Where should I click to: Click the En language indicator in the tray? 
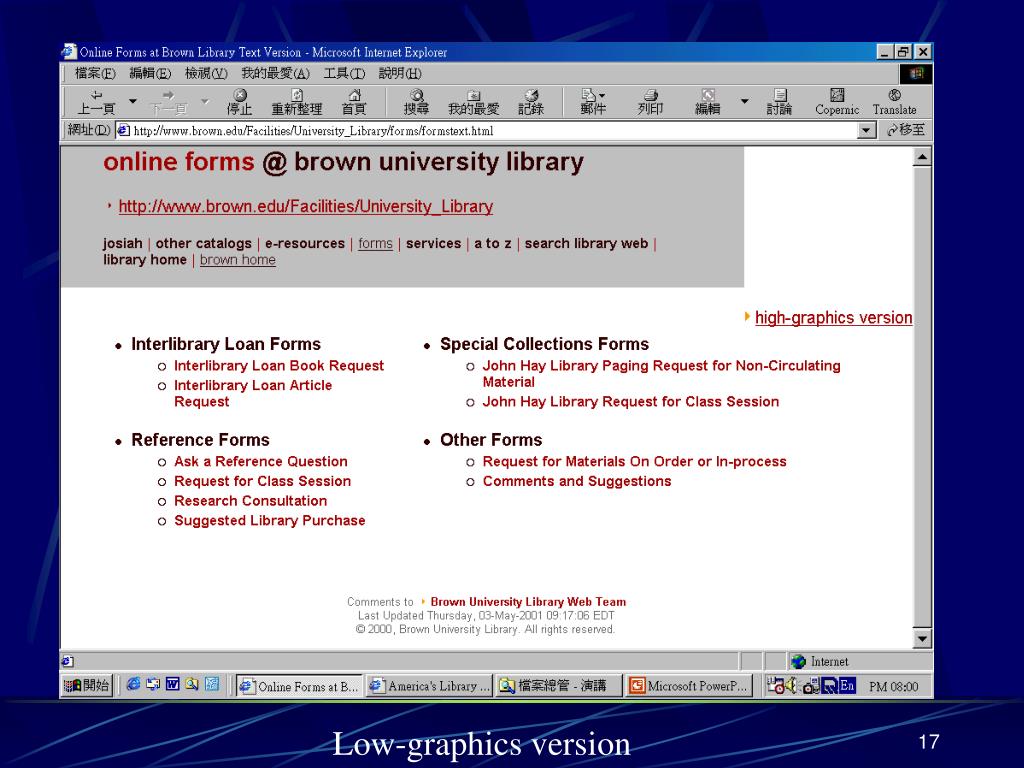847,685
